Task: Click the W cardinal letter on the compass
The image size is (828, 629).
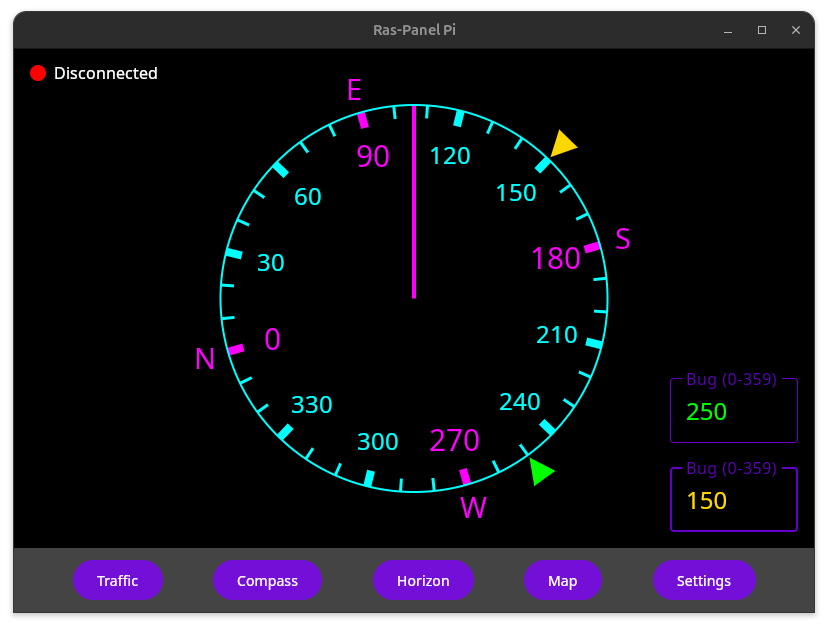Action: point(473,508)
